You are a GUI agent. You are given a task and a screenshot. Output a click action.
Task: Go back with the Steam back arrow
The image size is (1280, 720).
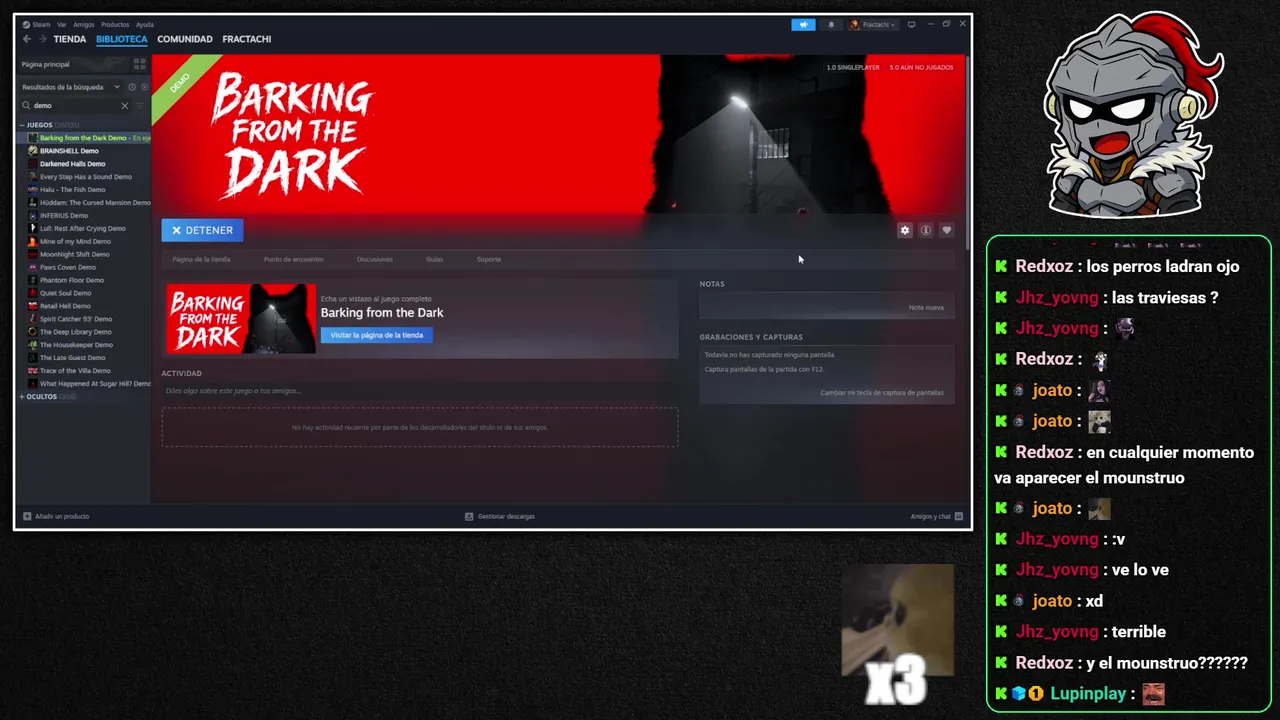[x=27, y=39]
